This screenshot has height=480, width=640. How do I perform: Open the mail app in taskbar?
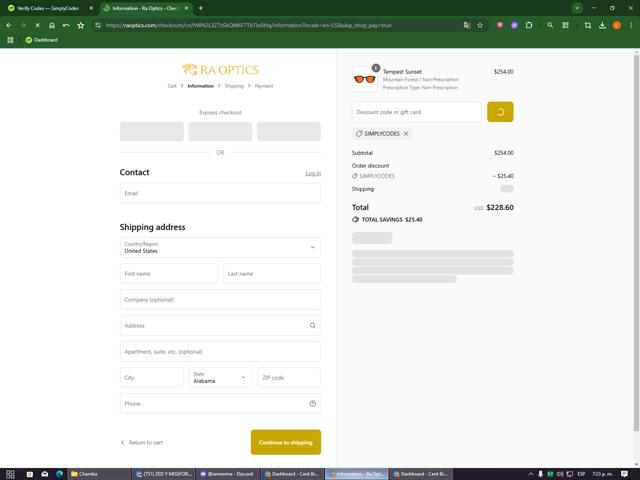45,474
